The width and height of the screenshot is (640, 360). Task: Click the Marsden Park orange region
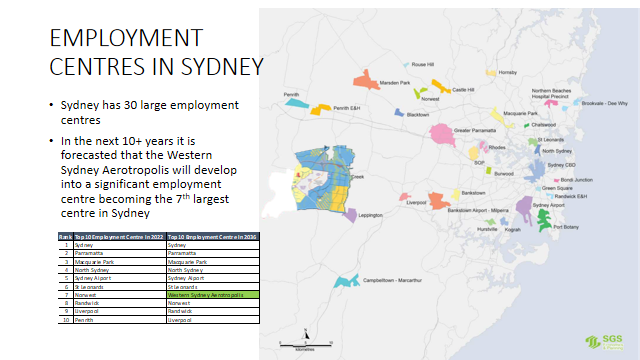tap(366, 80)
